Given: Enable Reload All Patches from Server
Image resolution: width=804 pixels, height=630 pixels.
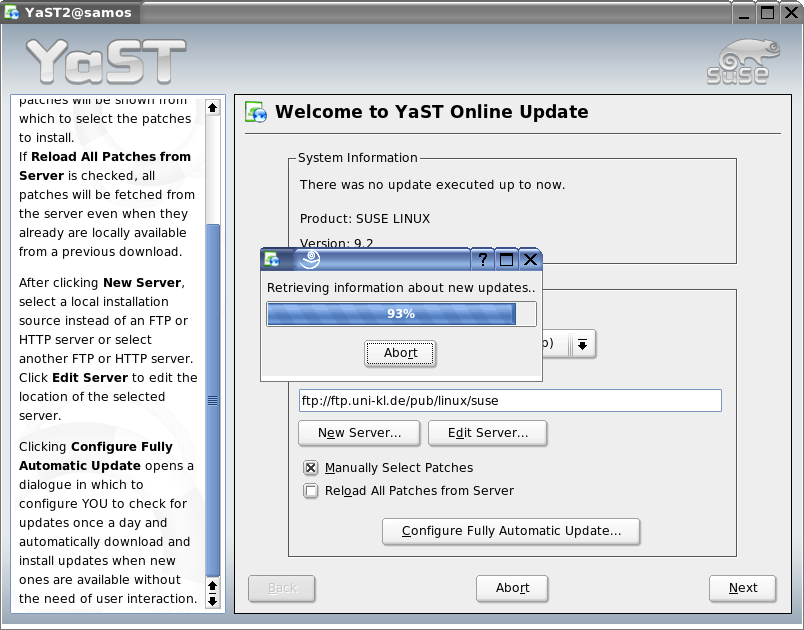Looking at the screenshot, I should pyautogui.click(x=310, y=491).
